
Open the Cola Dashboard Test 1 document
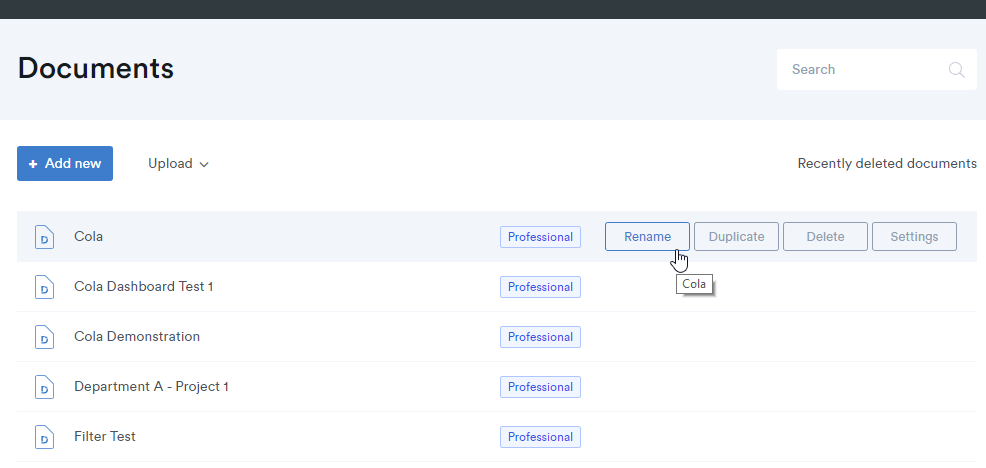[144, 287]
